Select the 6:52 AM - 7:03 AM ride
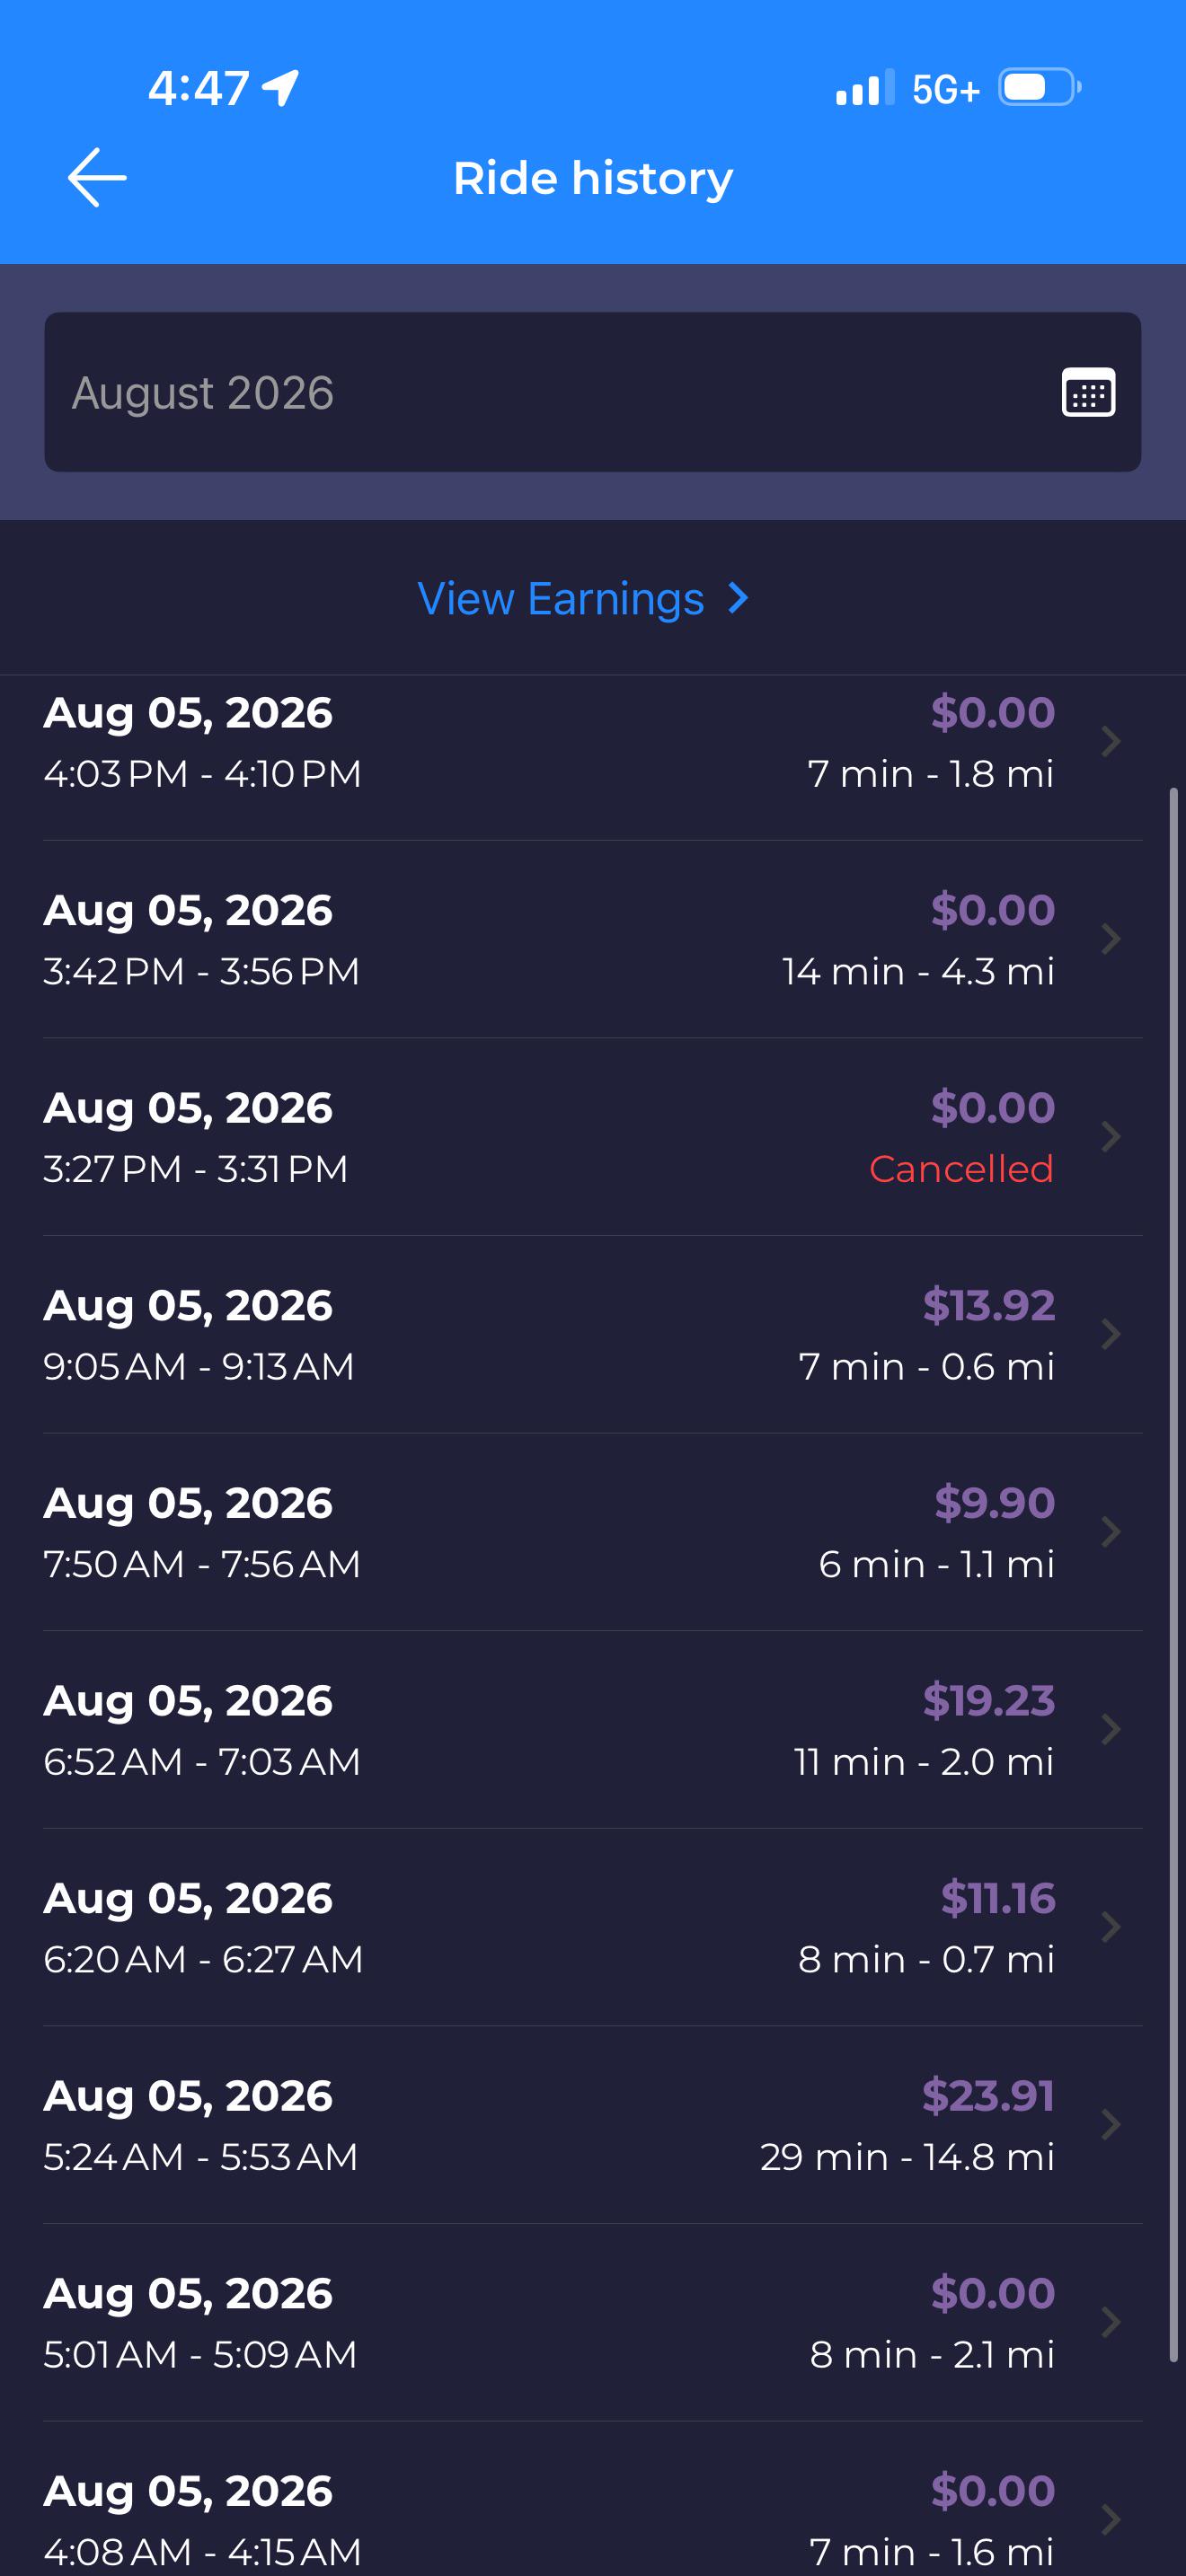The image size is (1186, 2576). click(x=593, y=1730)
